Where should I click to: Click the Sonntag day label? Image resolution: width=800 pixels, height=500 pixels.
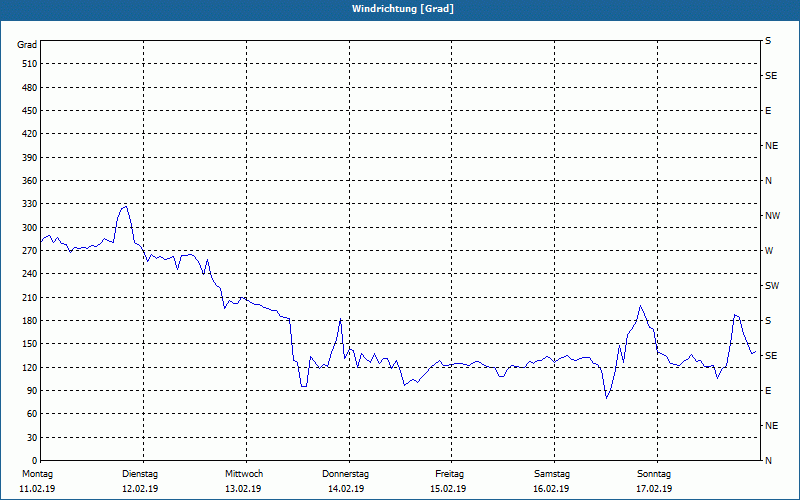[654, 474]
